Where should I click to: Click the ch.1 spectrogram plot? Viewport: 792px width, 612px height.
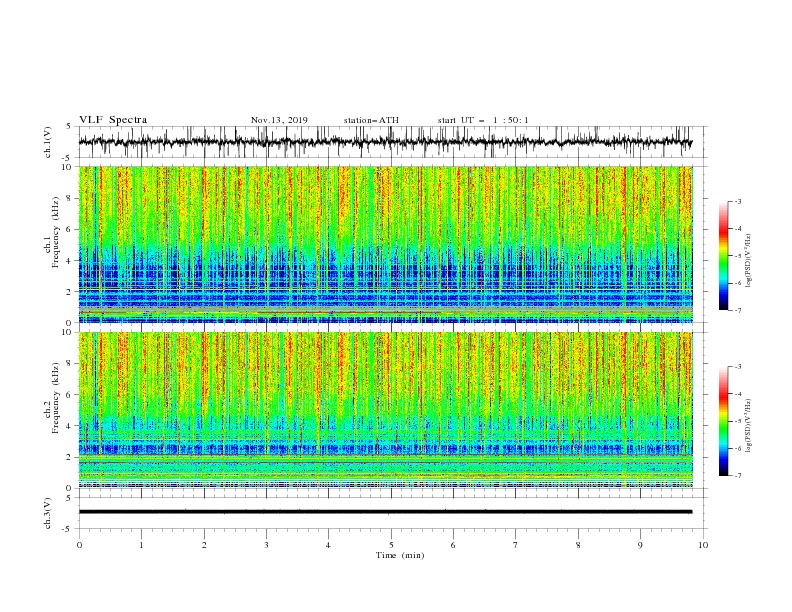[385, 244]
